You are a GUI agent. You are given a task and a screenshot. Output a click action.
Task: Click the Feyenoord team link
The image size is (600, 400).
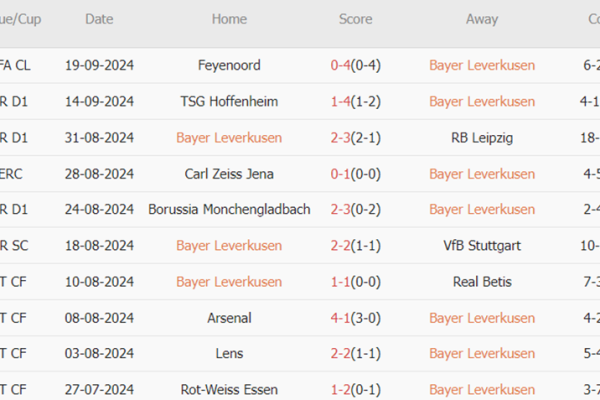[229, 65]
